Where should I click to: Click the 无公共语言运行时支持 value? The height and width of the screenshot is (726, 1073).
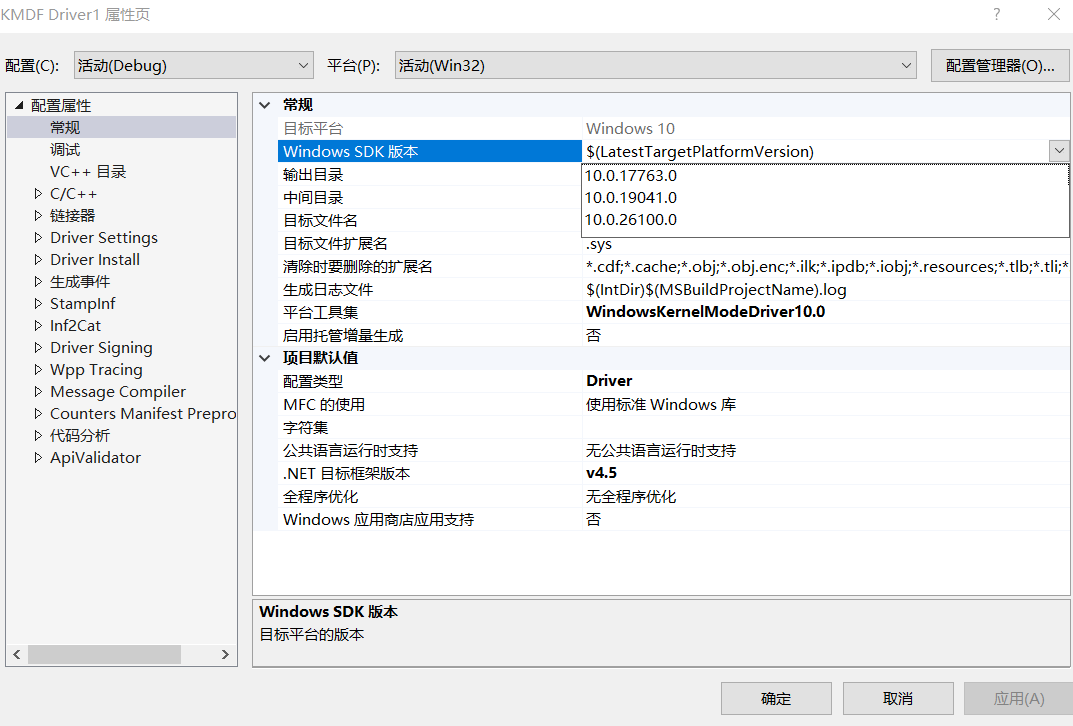[661, 450]
